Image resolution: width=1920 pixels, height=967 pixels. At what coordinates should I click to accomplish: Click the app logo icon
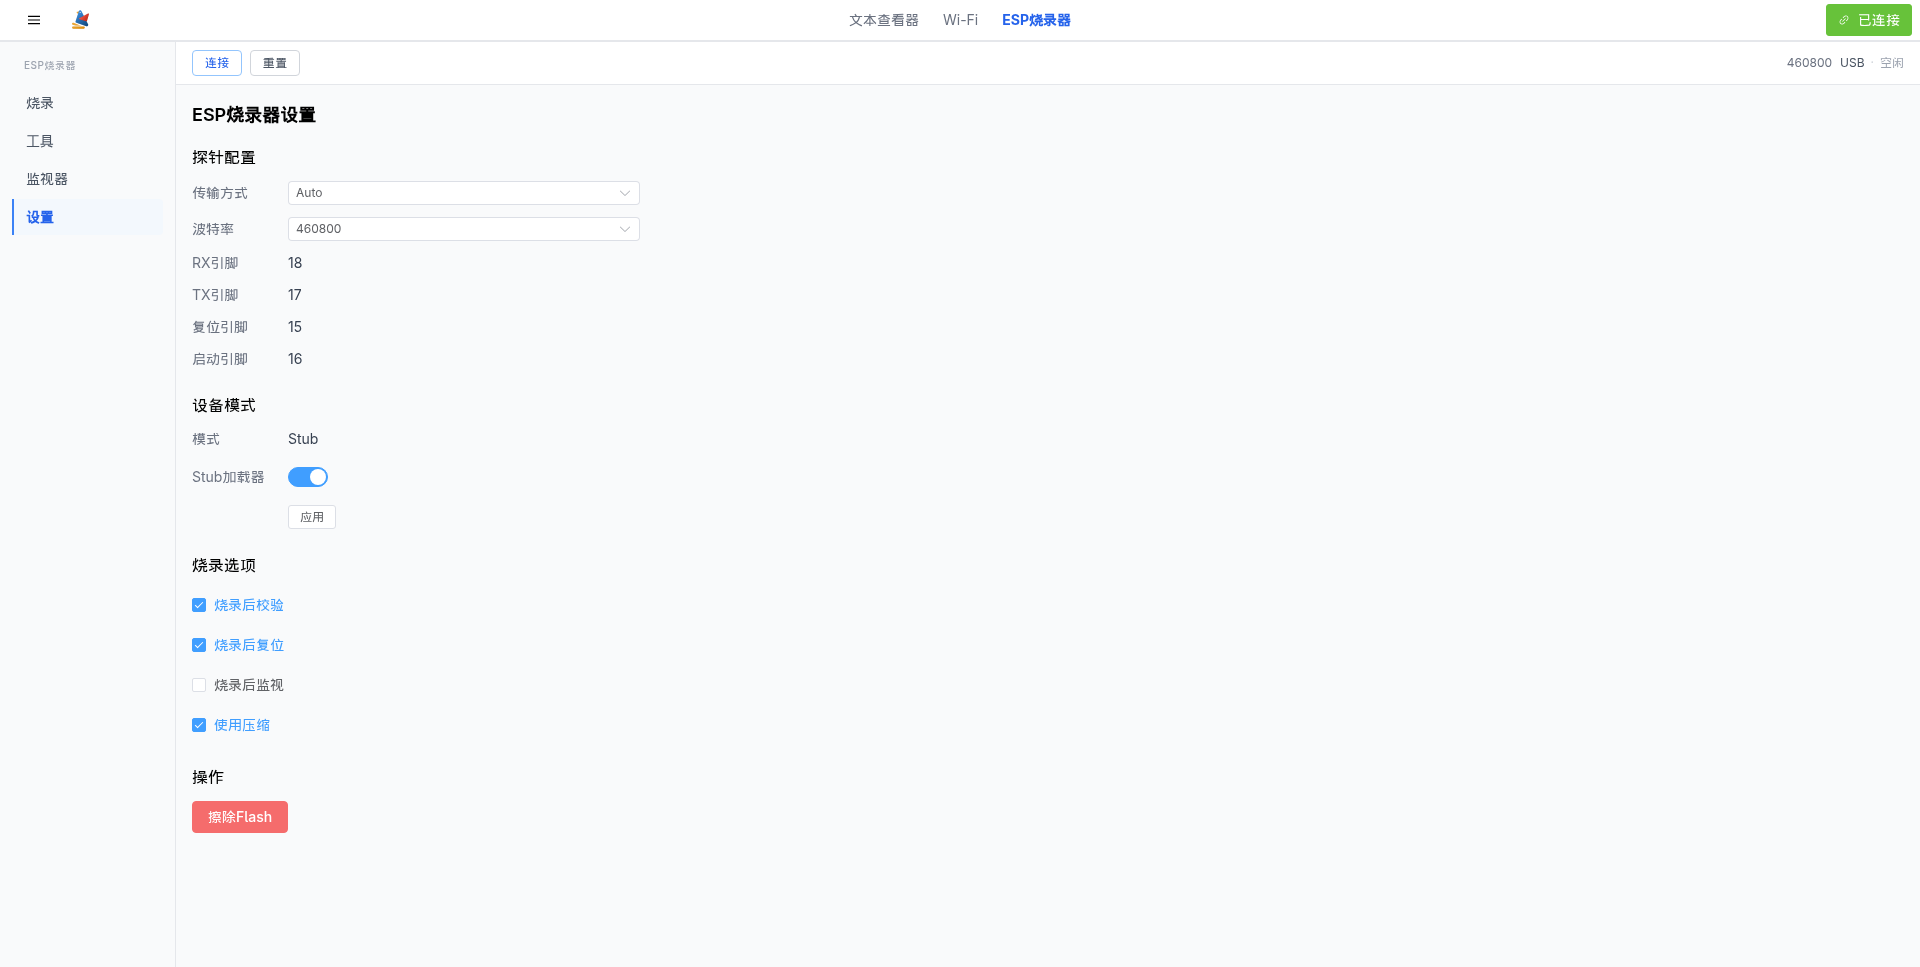pos(81,20)
